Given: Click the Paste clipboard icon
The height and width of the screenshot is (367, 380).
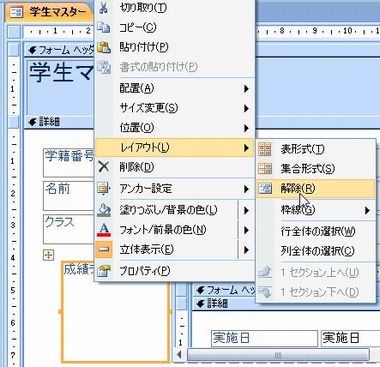Looking at the screenshot, I should 104,47.
